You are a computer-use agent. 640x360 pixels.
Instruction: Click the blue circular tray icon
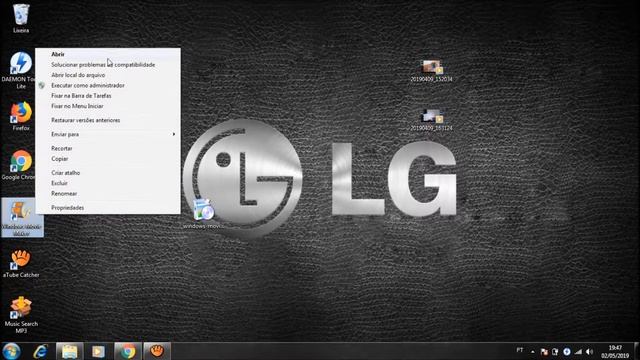[567, 351]
